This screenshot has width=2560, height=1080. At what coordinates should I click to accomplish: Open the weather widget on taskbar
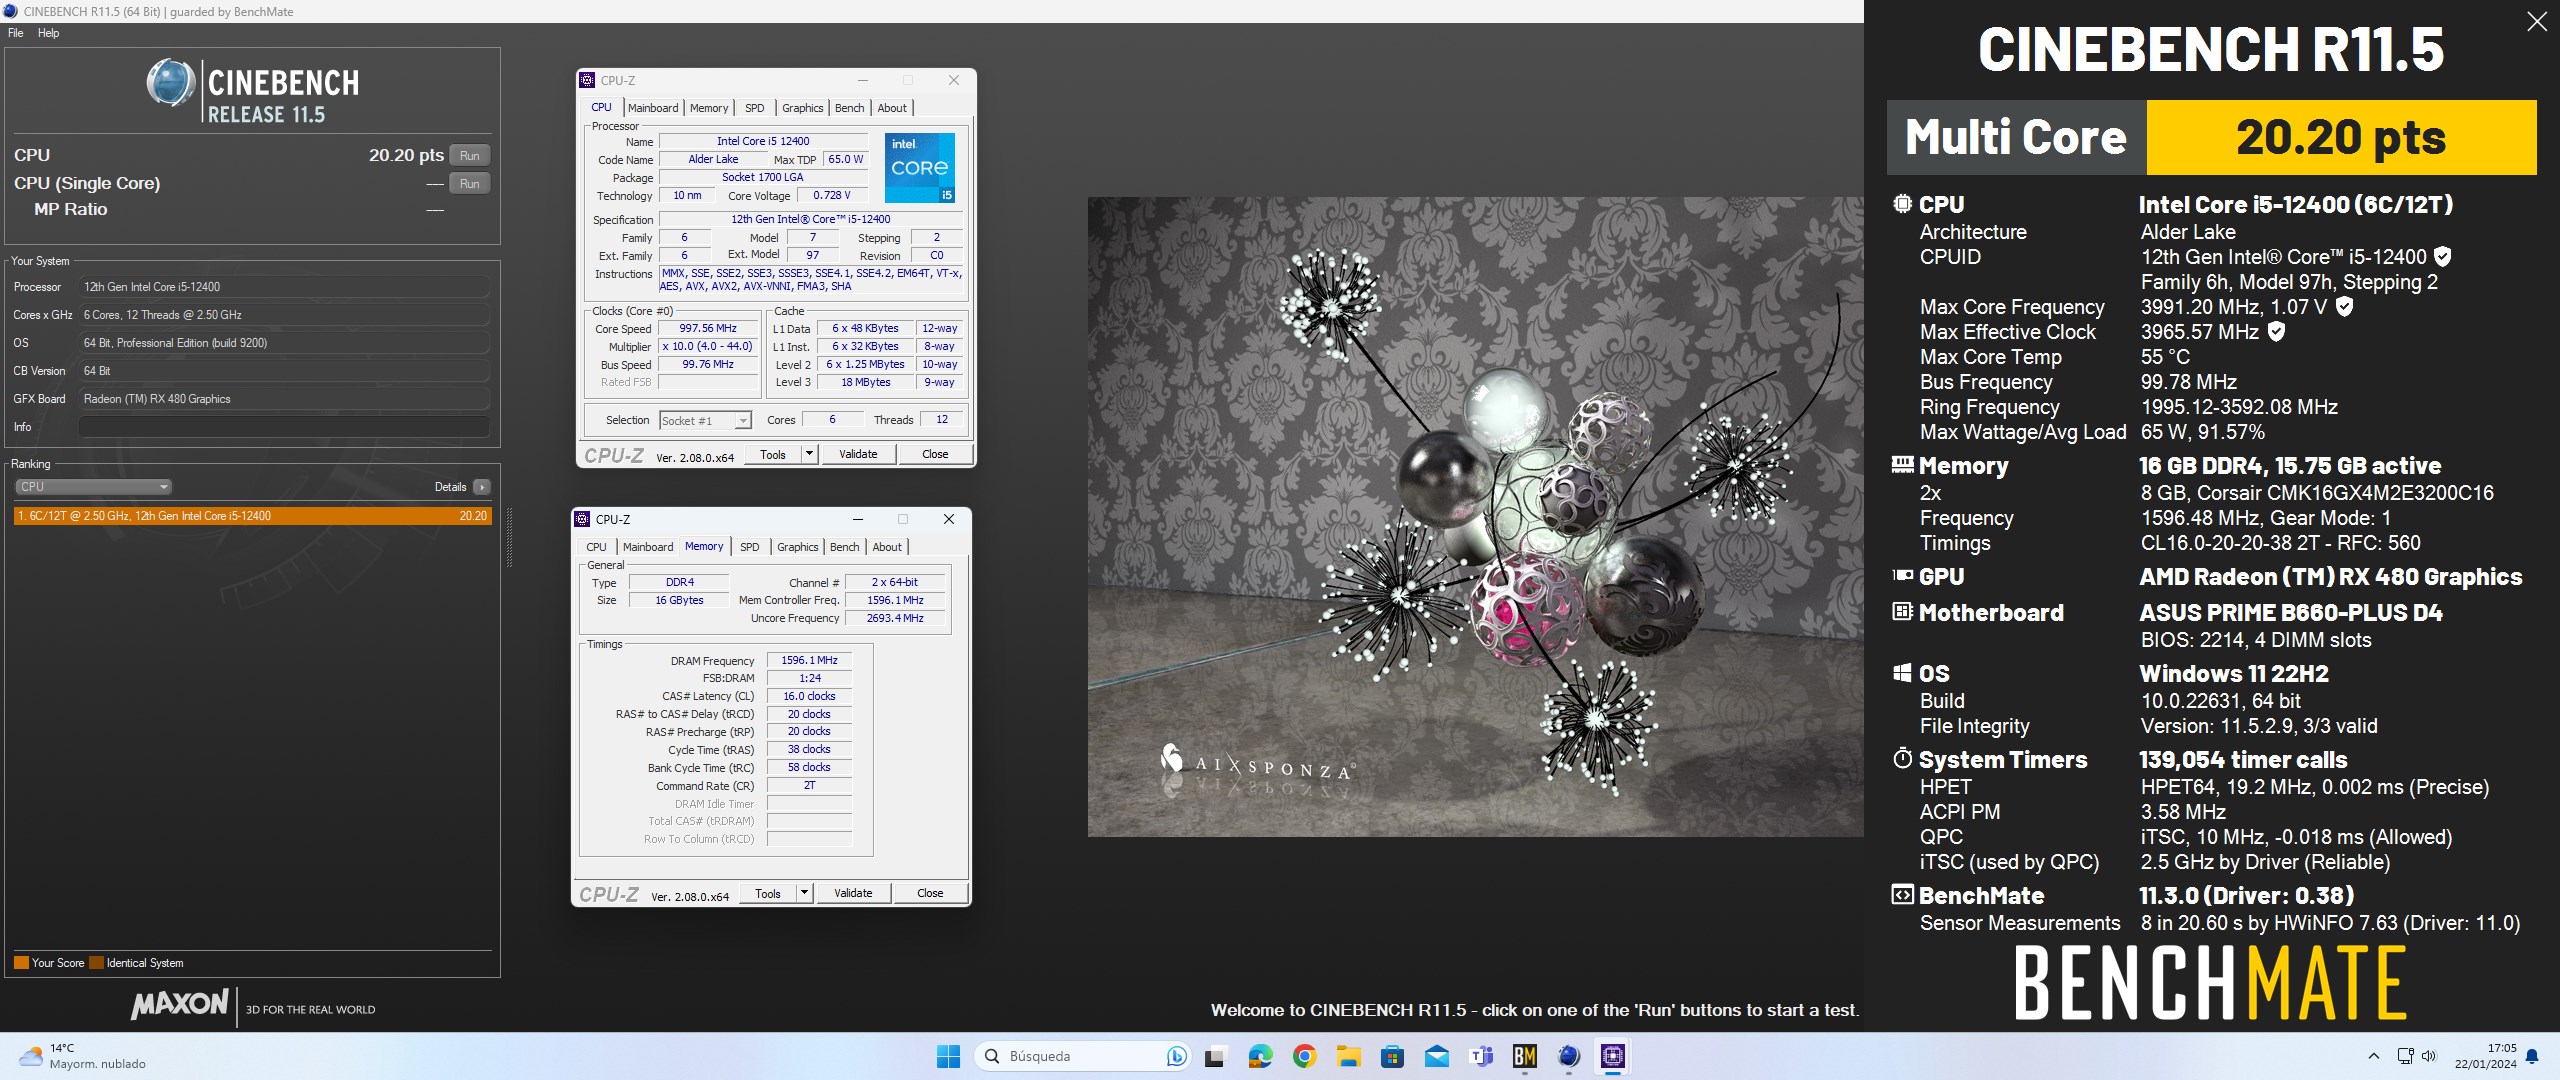coord(82,1056)
